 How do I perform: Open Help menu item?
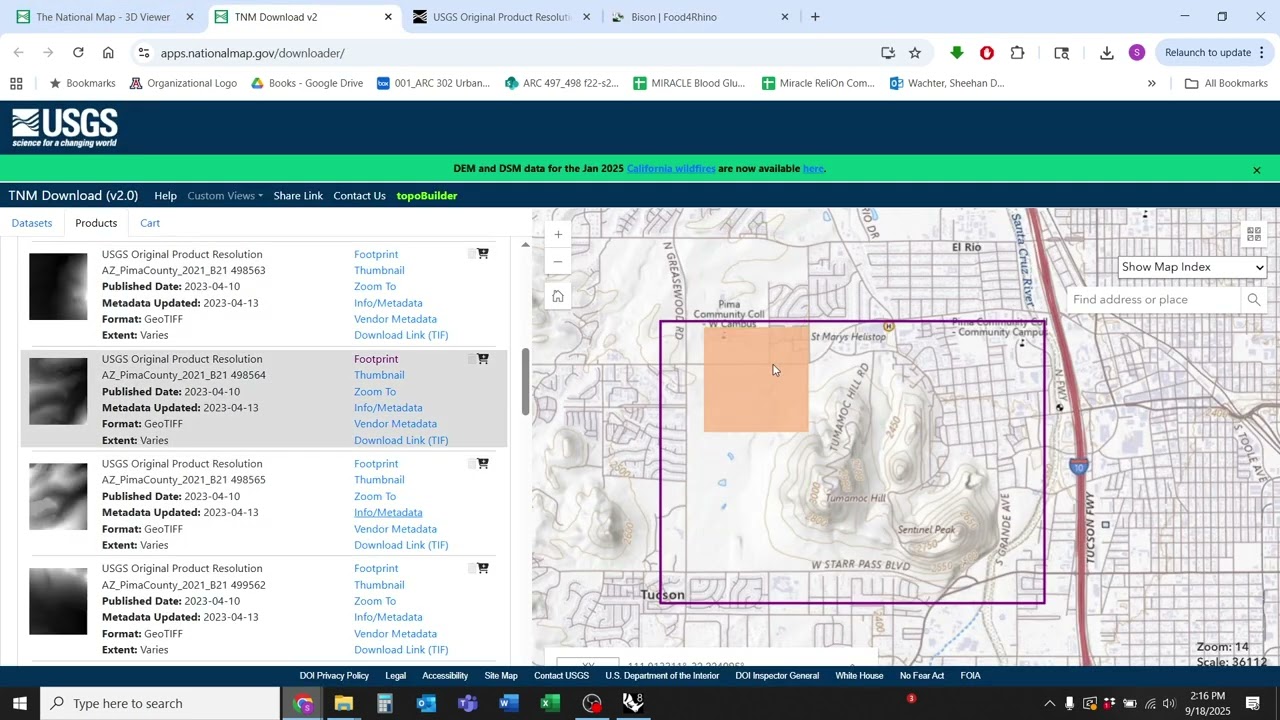tap(166, 196)
